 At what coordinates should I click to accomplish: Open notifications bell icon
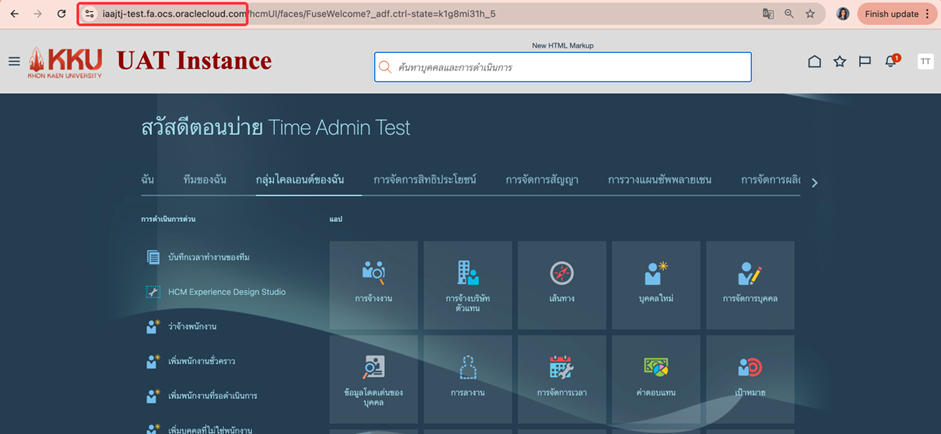(890, 62)
